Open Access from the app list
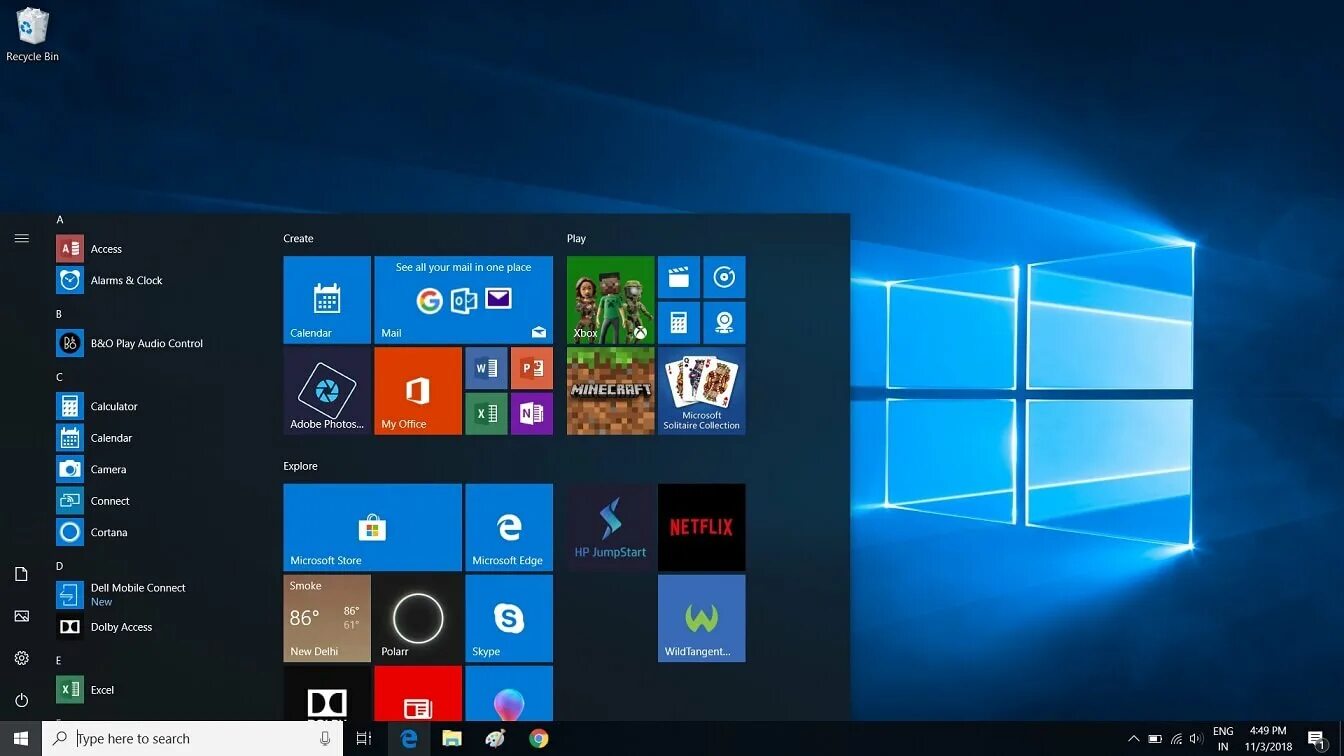 click(150, 249)
